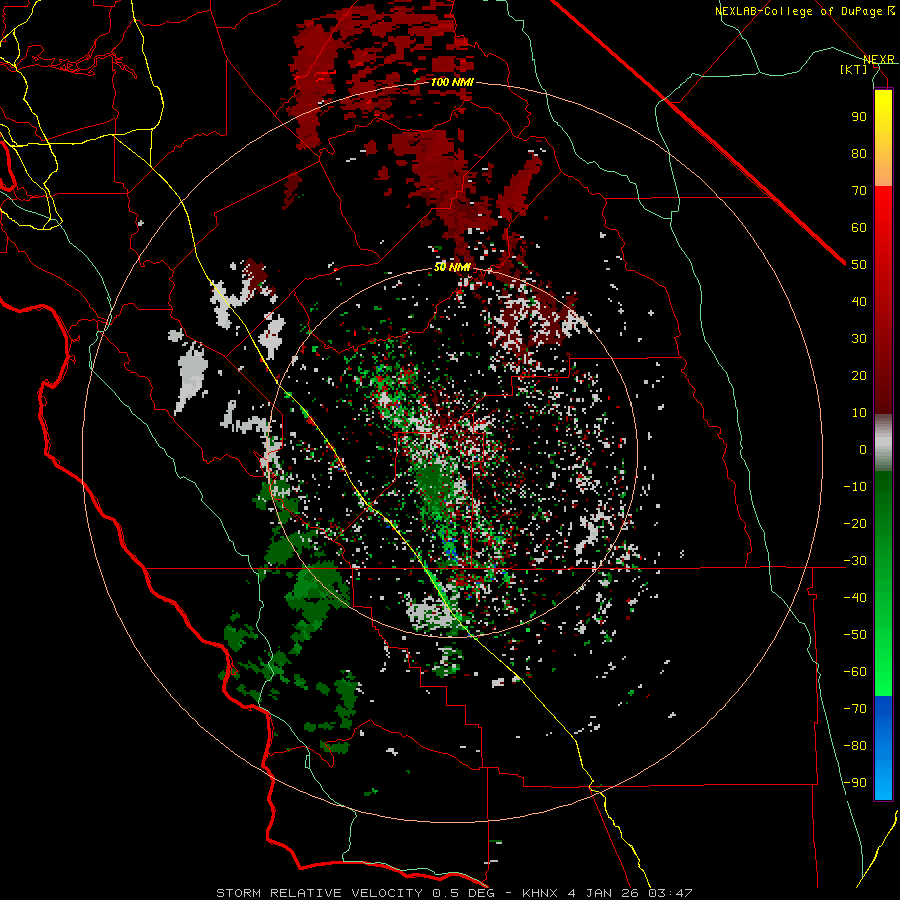900x900 pixels.
Task: Click the "70" value on the velocity scale
Action: [859, 191]
